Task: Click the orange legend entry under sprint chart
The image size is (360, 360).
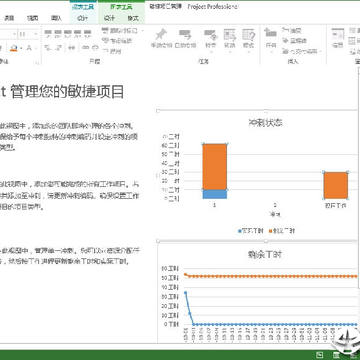Action: [x=282, y=231]
